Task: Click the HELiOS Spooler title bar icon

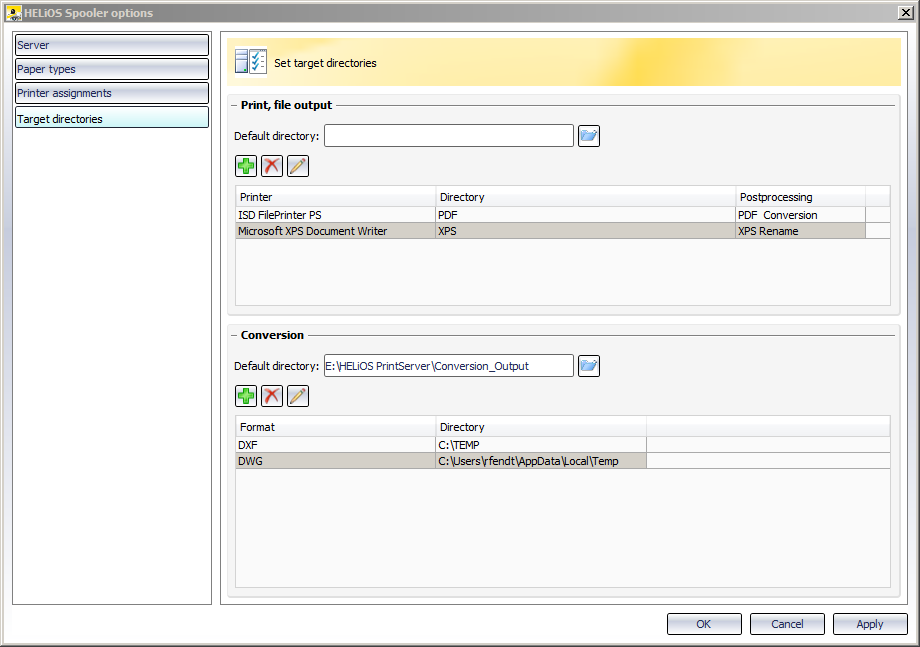Action: tap(14, 12)
